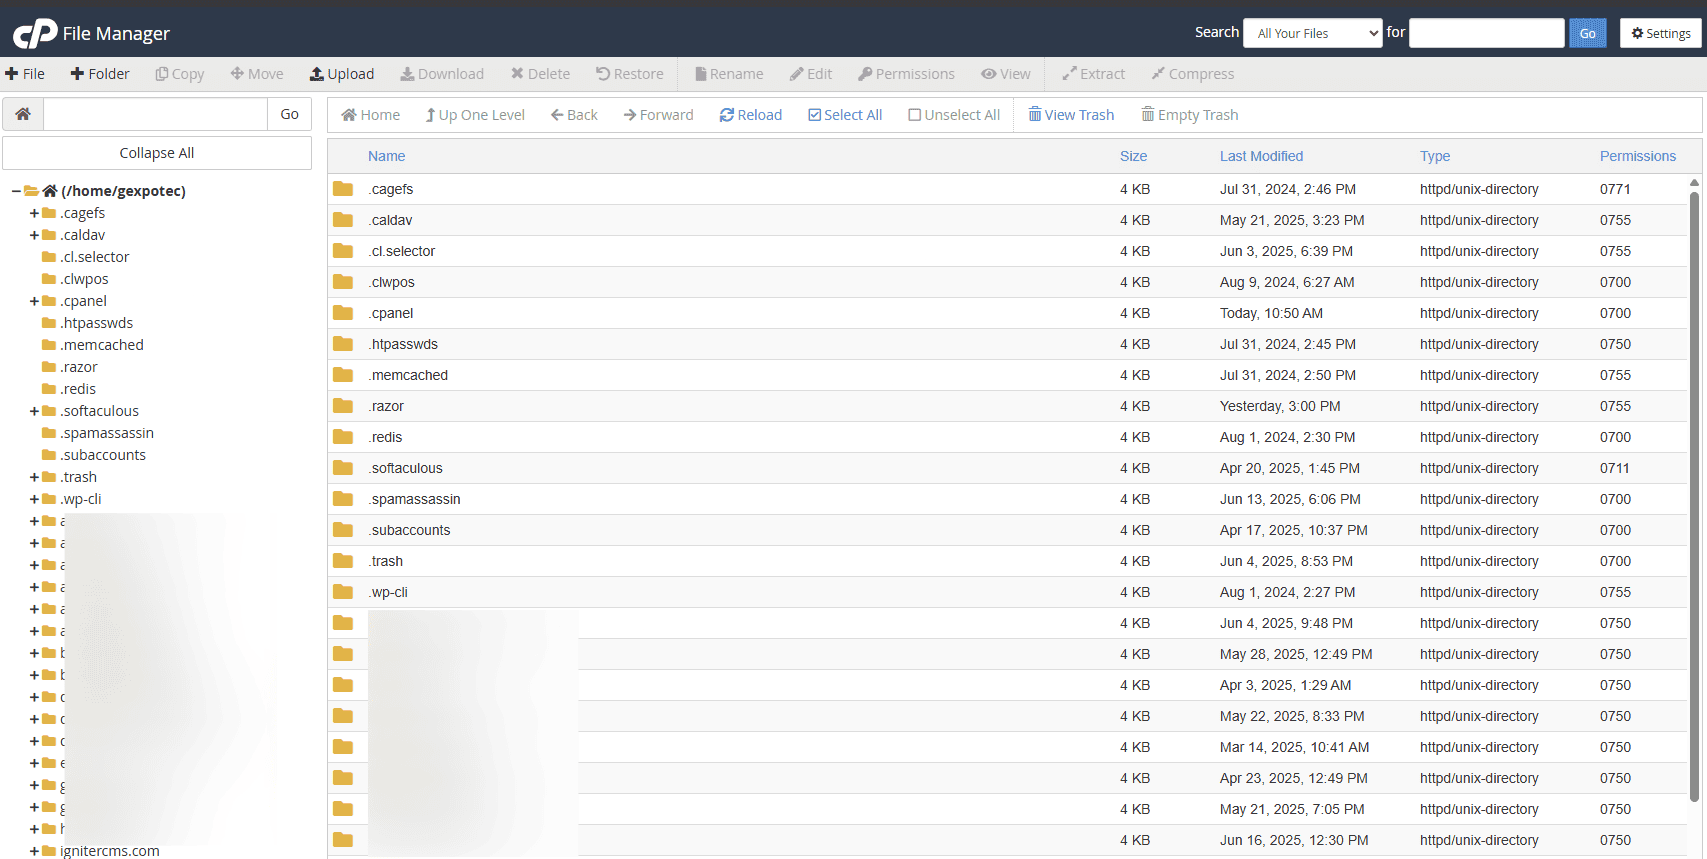The height and width of the screenshot is (859, 1707).
Task: Open the All Your Files search dropdown
Action: pos(1312,33)
